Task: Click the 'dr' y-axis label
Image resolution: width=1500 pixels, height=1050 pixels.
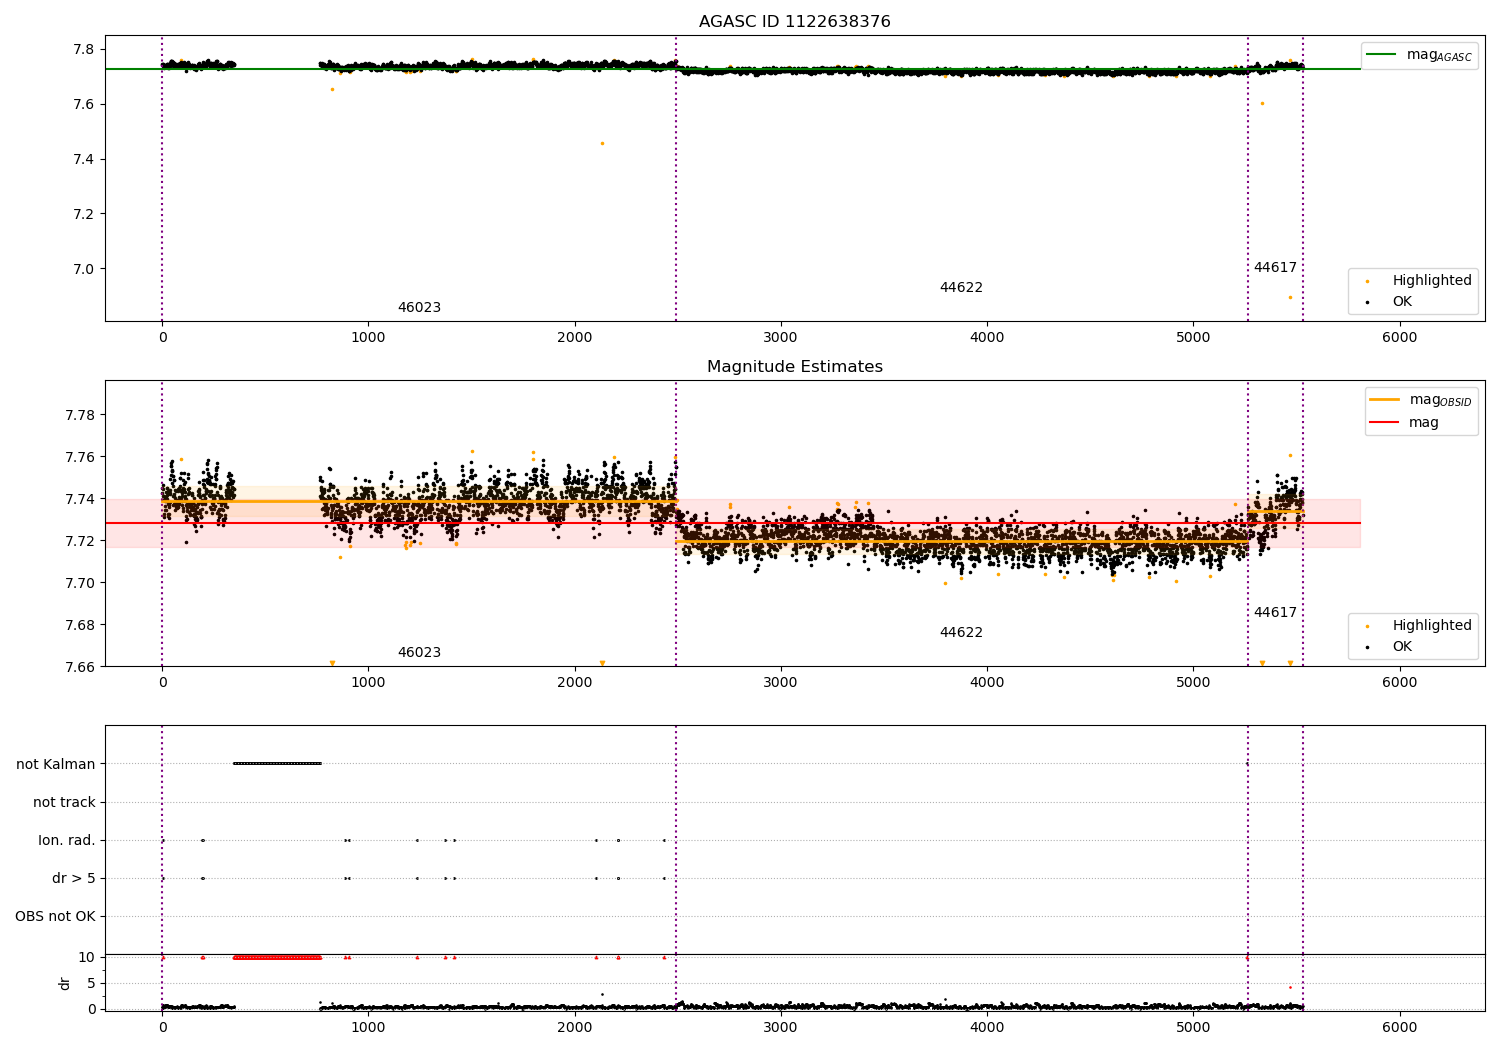Action: tap(65, 983)
